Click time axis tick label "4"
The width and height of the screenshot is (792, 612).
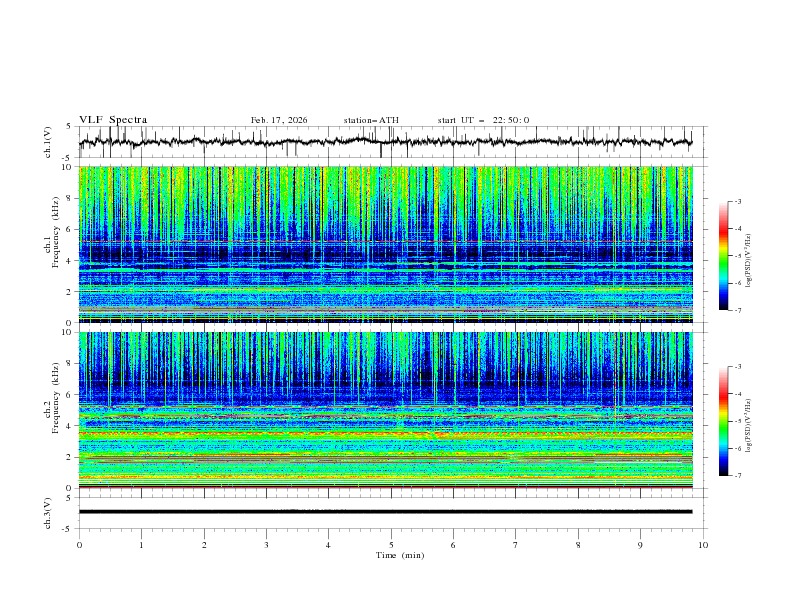pyautogui.click(x=328, y=545)
